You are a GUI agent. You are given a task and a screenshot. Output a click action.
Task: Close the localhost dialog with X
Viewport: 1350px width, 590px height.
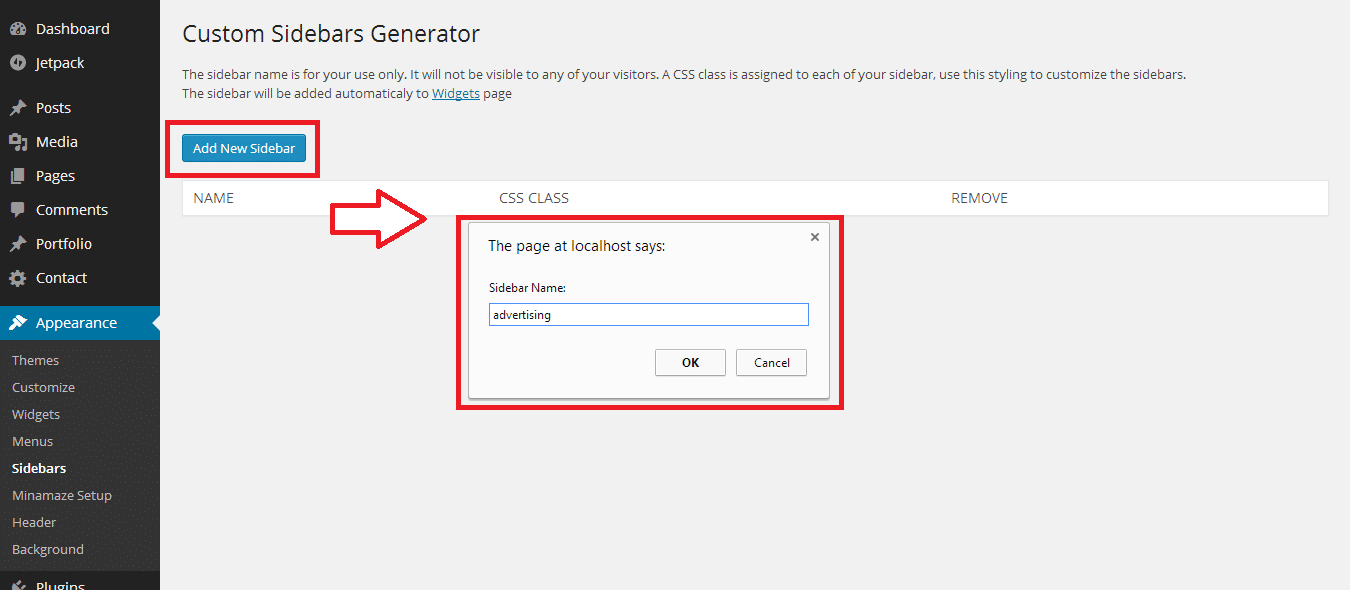pos(814,237)
